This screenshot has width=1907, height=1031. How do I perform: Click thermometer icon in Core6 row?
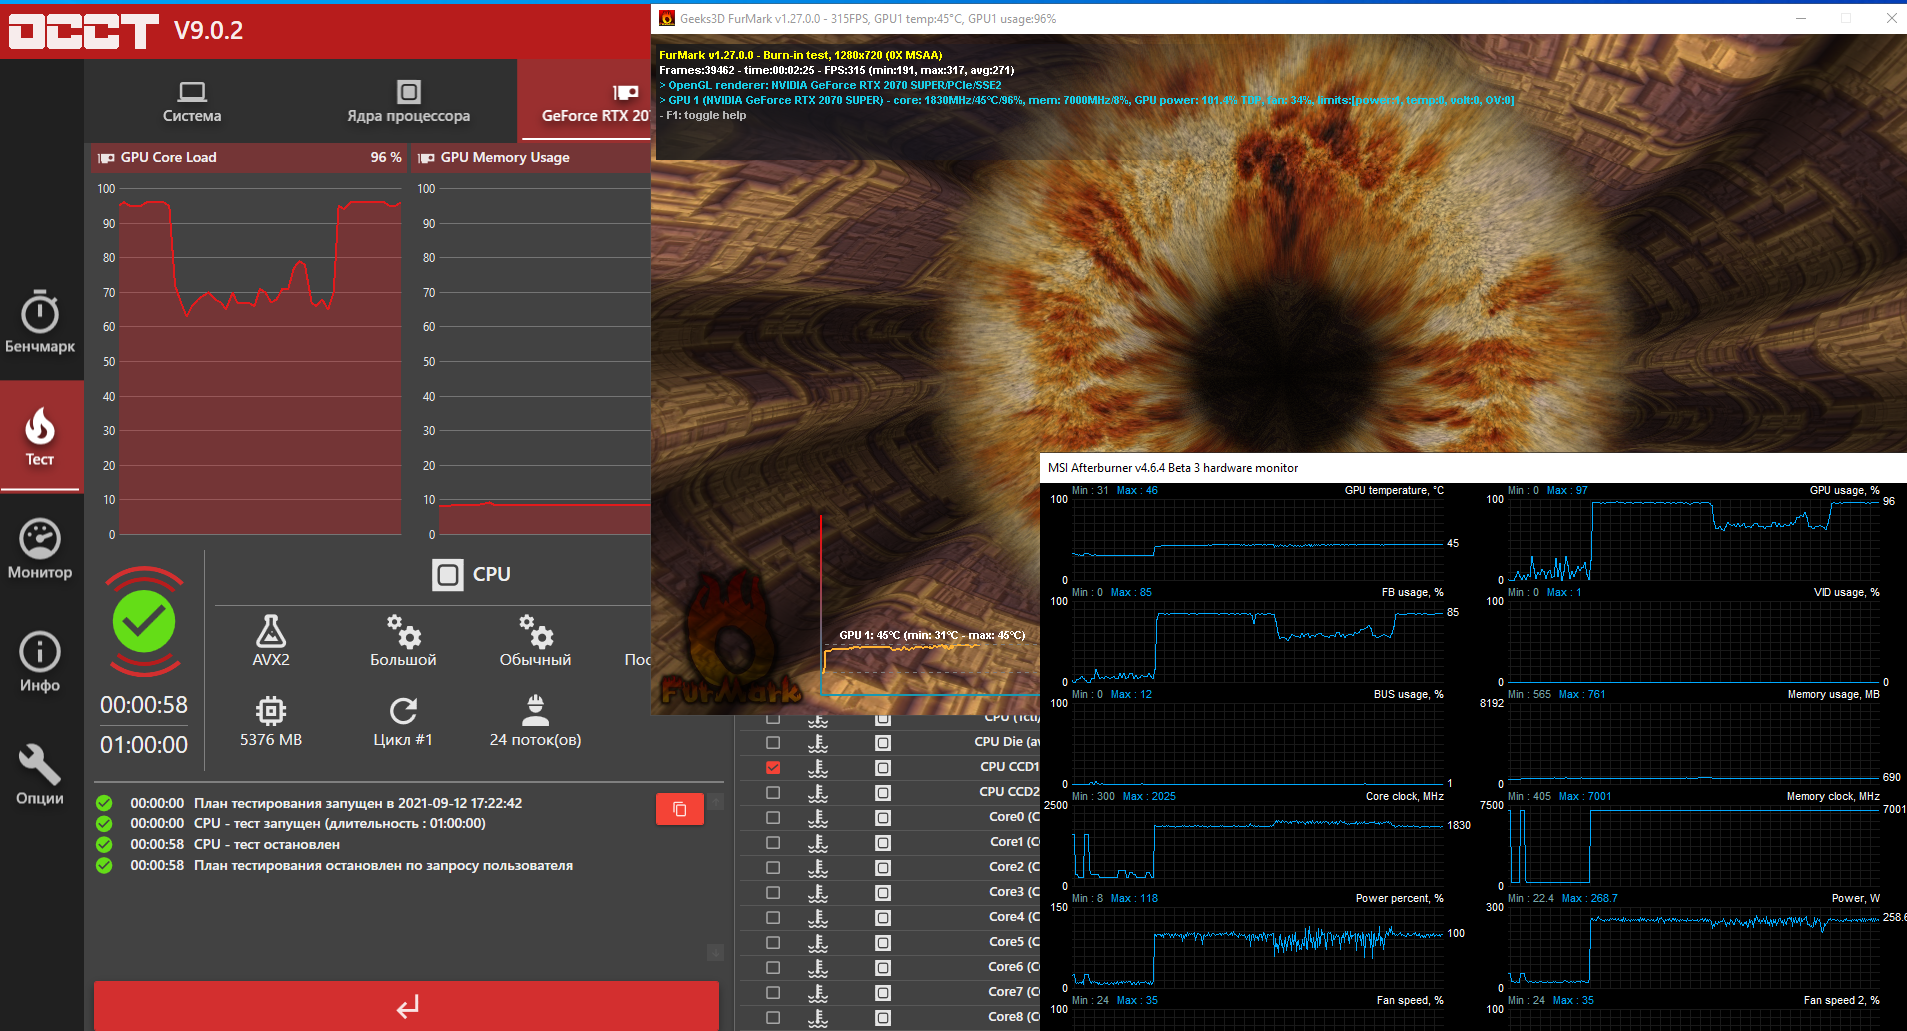[x=818, y=968]
